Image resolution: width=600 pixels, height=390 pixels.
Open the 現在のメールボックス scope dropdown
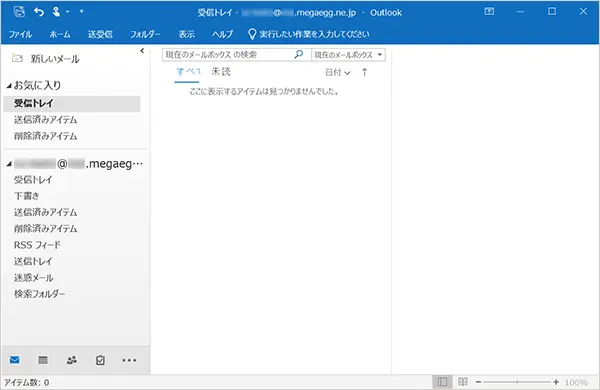click(x=348, y=55)
